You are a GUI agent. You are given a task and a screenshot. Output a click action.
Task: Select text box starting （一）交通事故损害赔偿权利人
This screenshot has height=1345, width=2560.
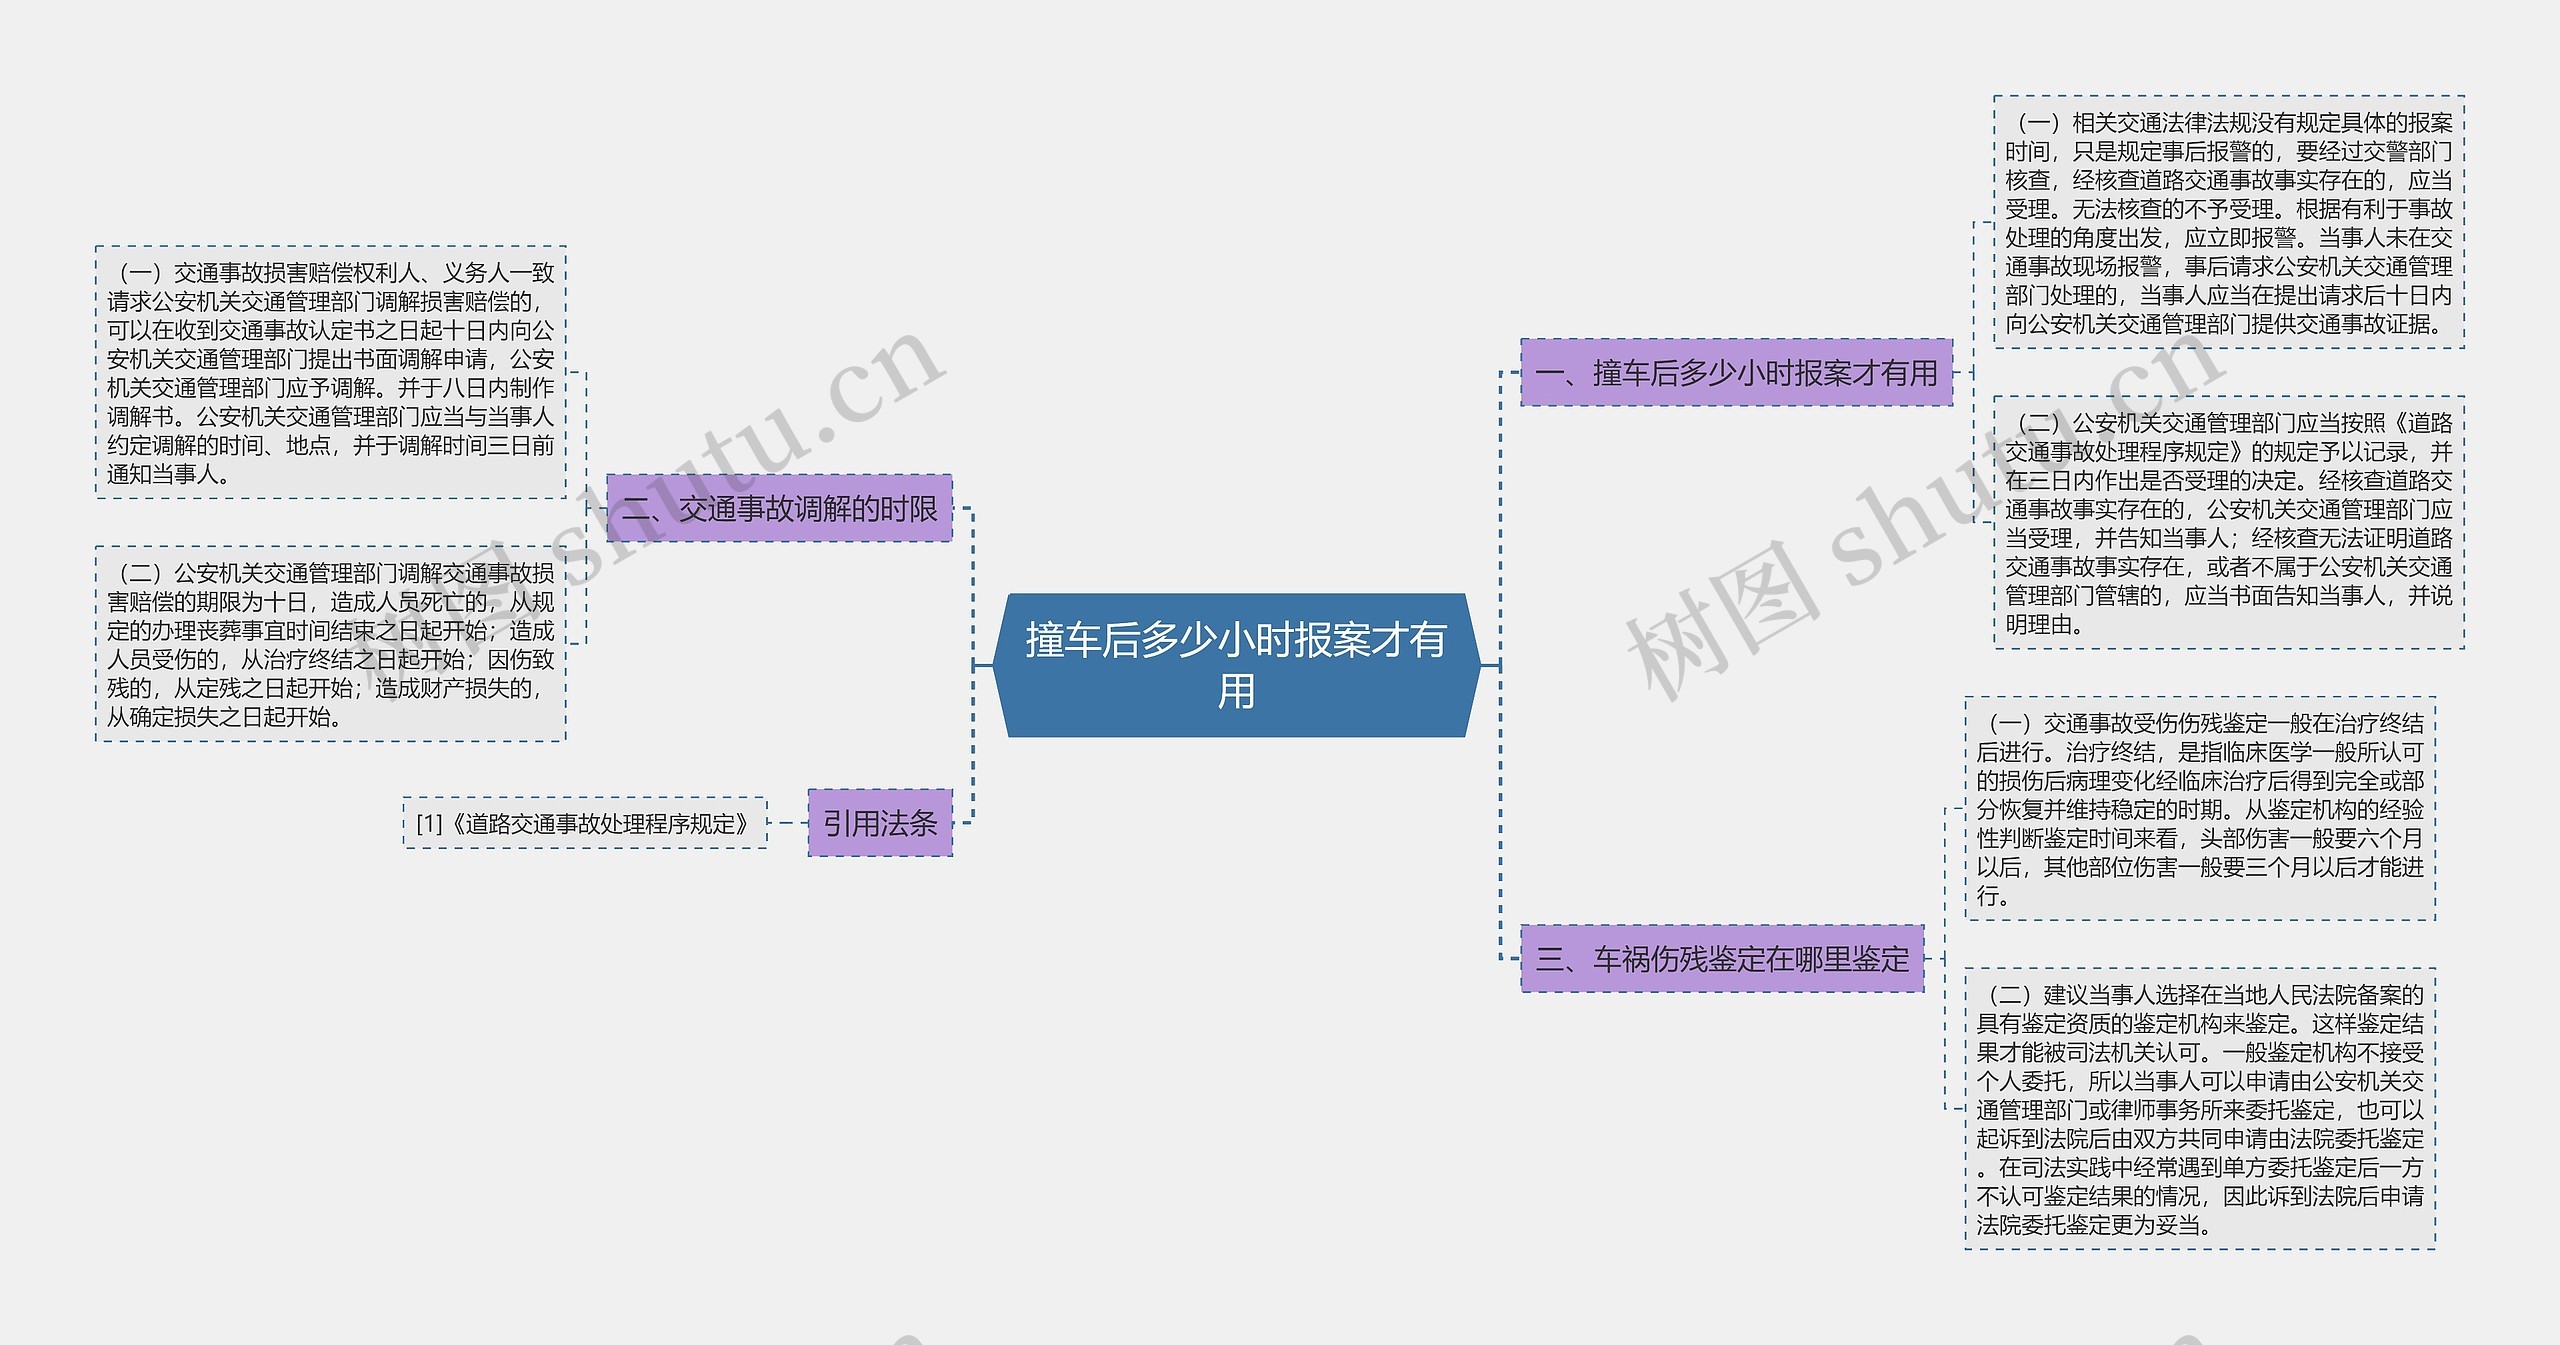[331, 372]
